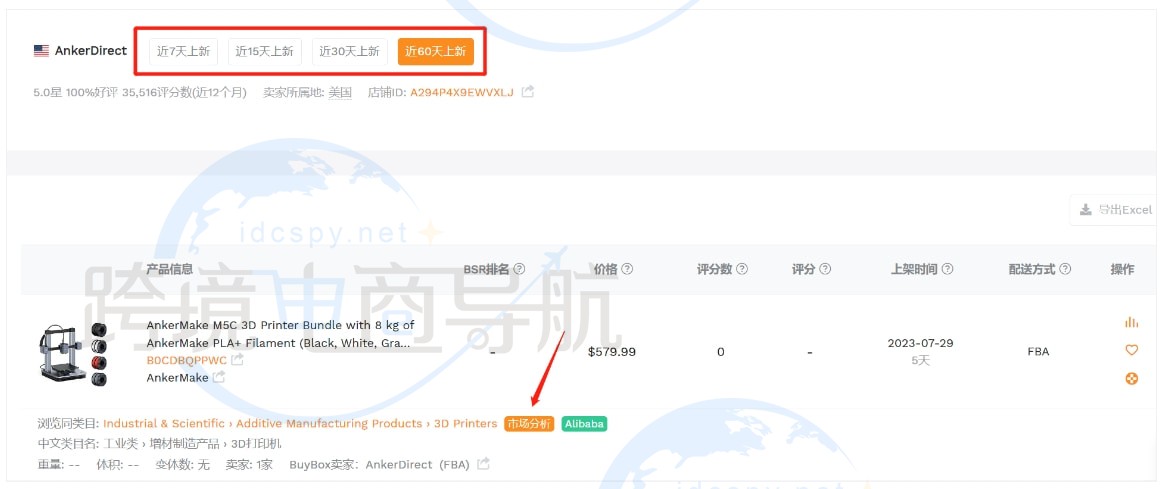Click the 产品信息 column header
The height and width of the screenshot is (489, 1162).
[x=170, y=270]
